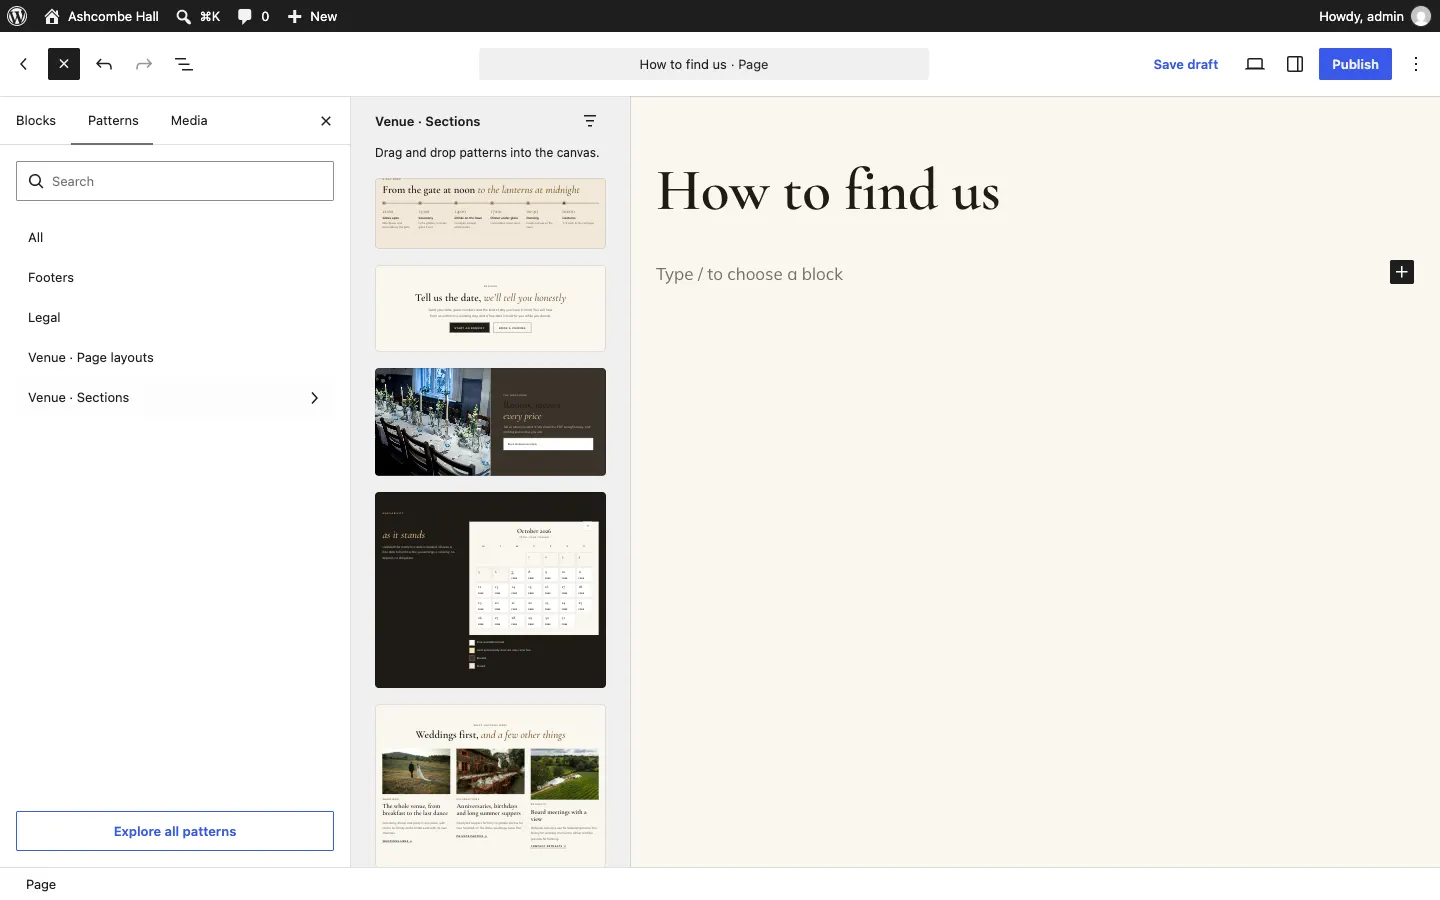The width and height of the screenshot is (1440, 900).
Task: Expand the Venue · Sections category chevron
Action: click(315, 398)
